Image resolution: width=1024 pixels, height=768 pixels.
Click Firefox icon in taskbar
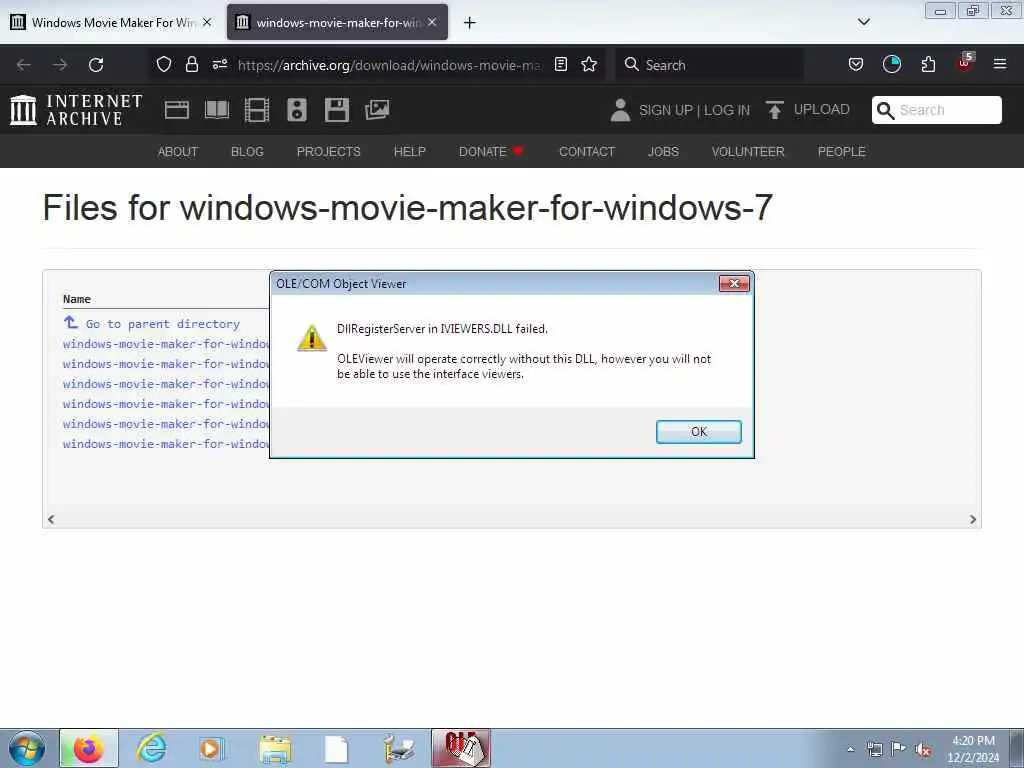coord(89,748)
